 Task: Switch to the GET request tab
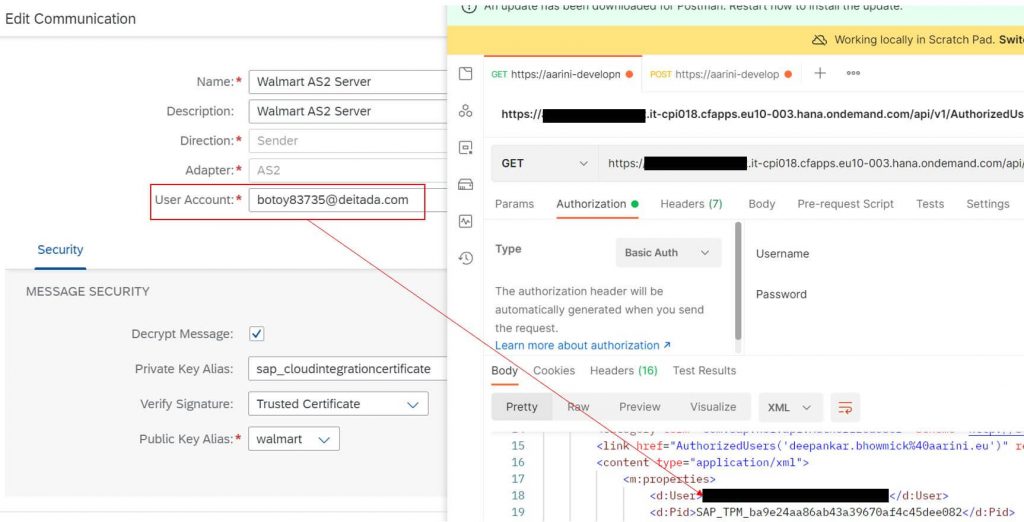click(562, 74)
